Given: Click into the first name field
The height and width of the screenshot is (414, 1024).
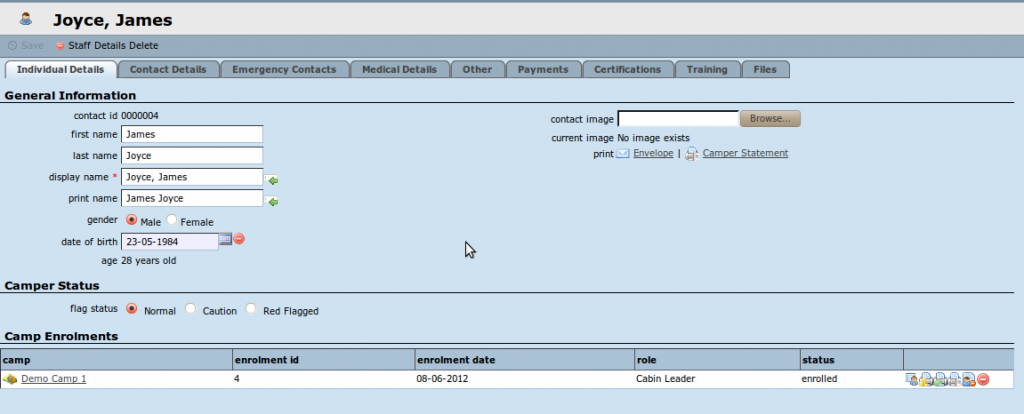Looking at the screenshot, I should (191, 134).
